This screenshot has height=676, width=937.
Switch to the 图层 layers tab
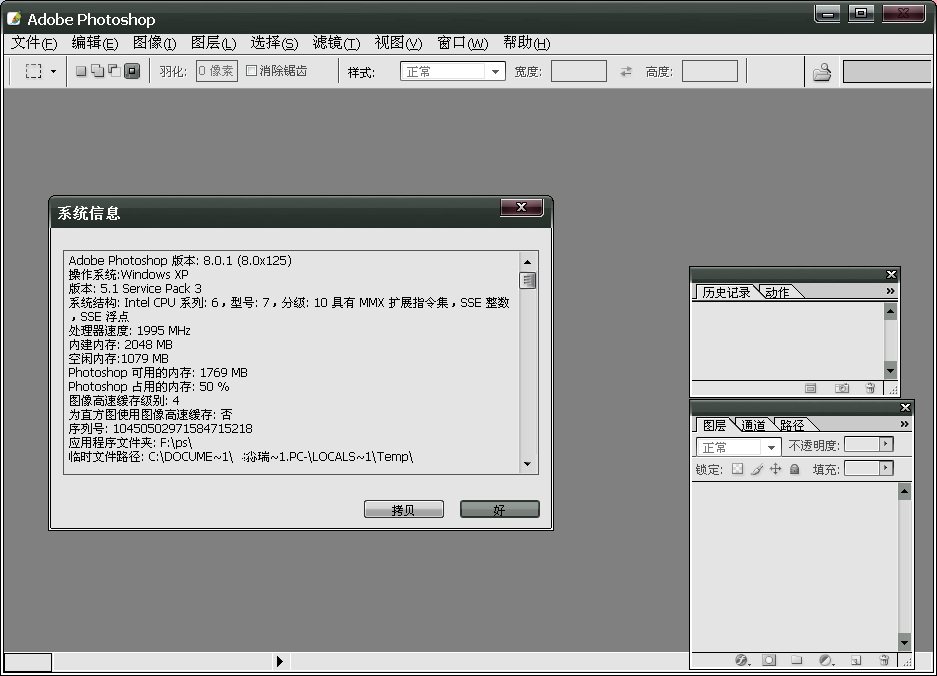tap(714, 425)
